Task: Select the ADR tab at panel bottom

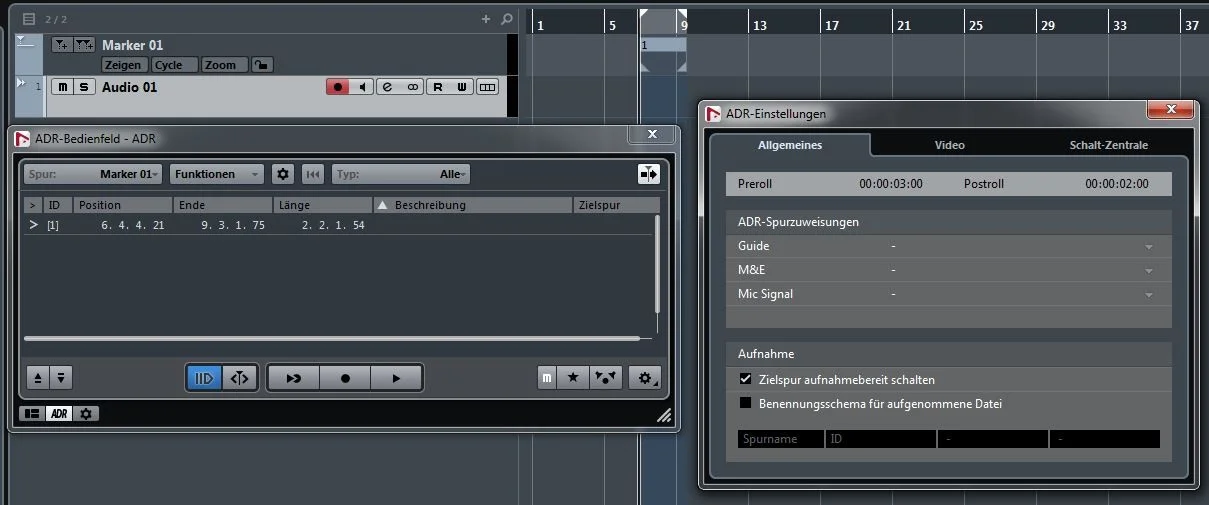Action: click(x=59, y=413)
